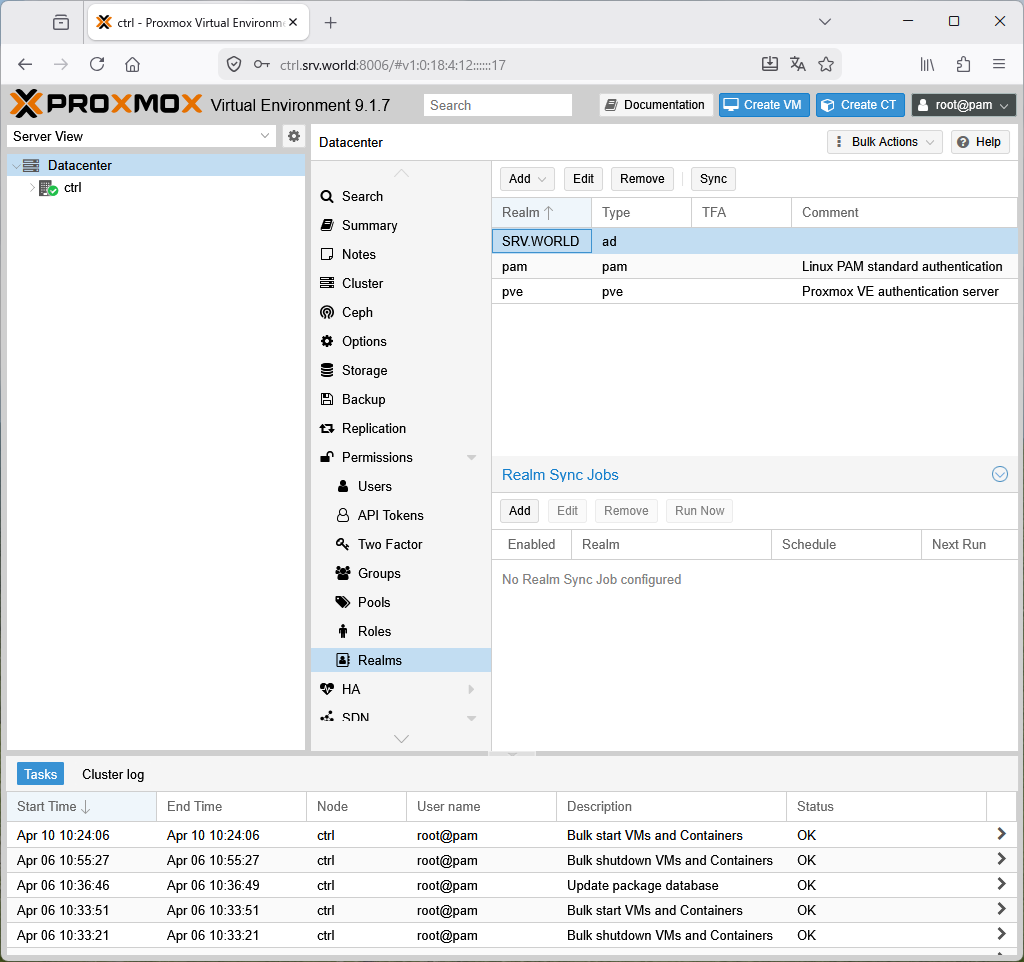Collapse the Permissions submenu arrow
This screenshot has width=1024, height=962.
pyautogui.click(x=472, y=457)
